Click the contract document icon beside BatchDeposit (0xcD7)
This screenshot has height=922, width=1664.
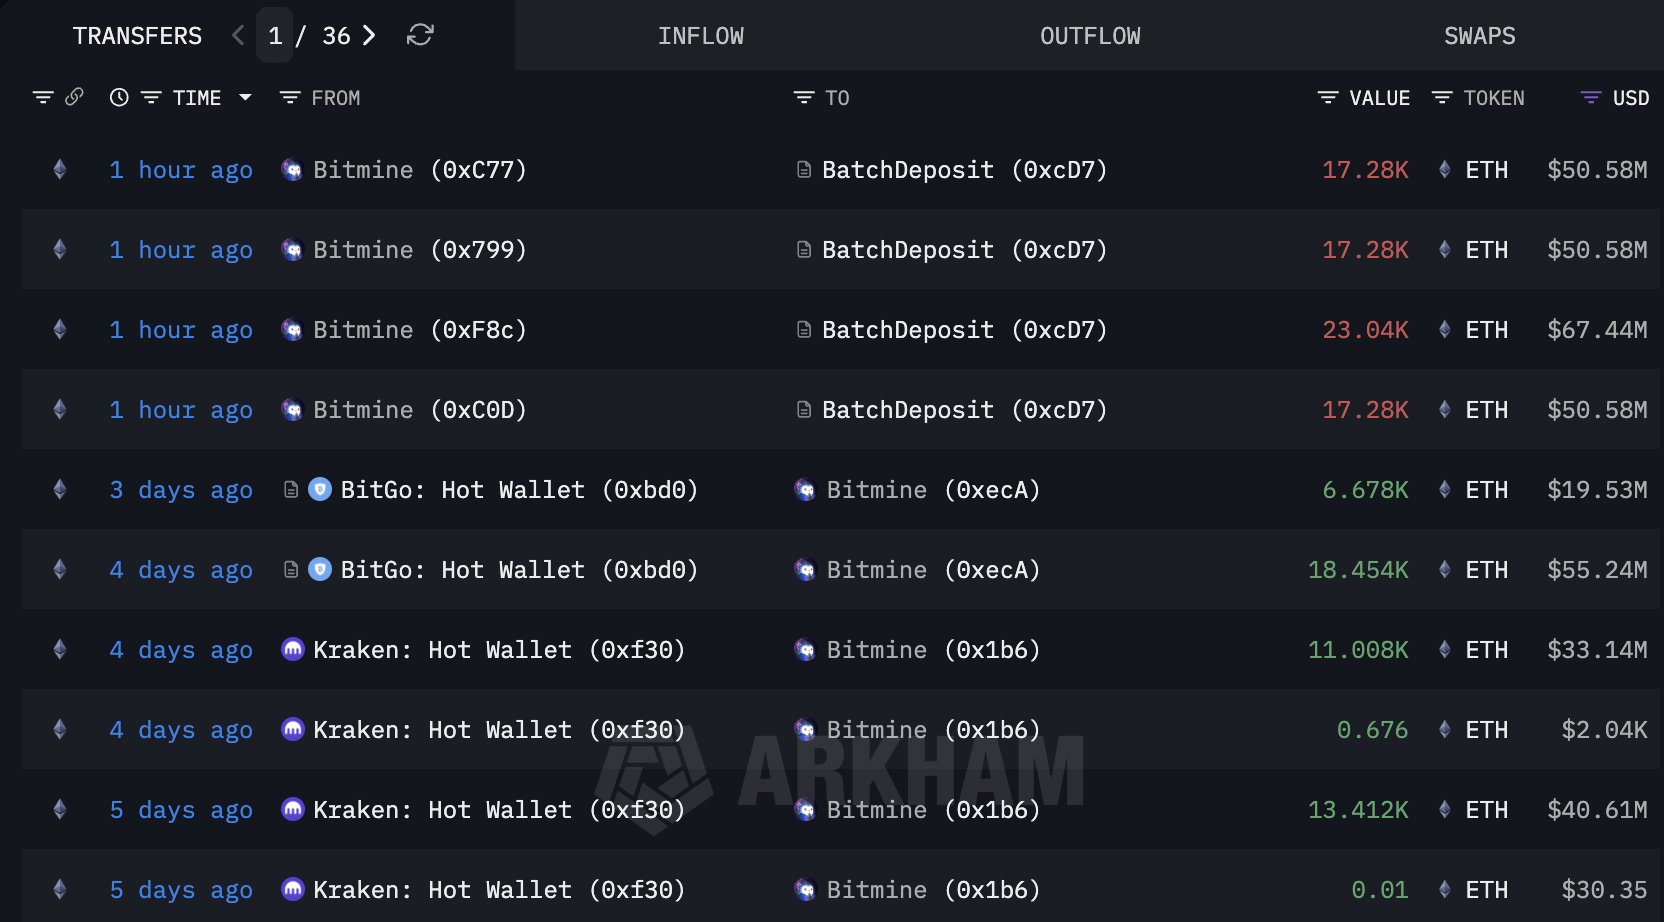click(803, 169)
